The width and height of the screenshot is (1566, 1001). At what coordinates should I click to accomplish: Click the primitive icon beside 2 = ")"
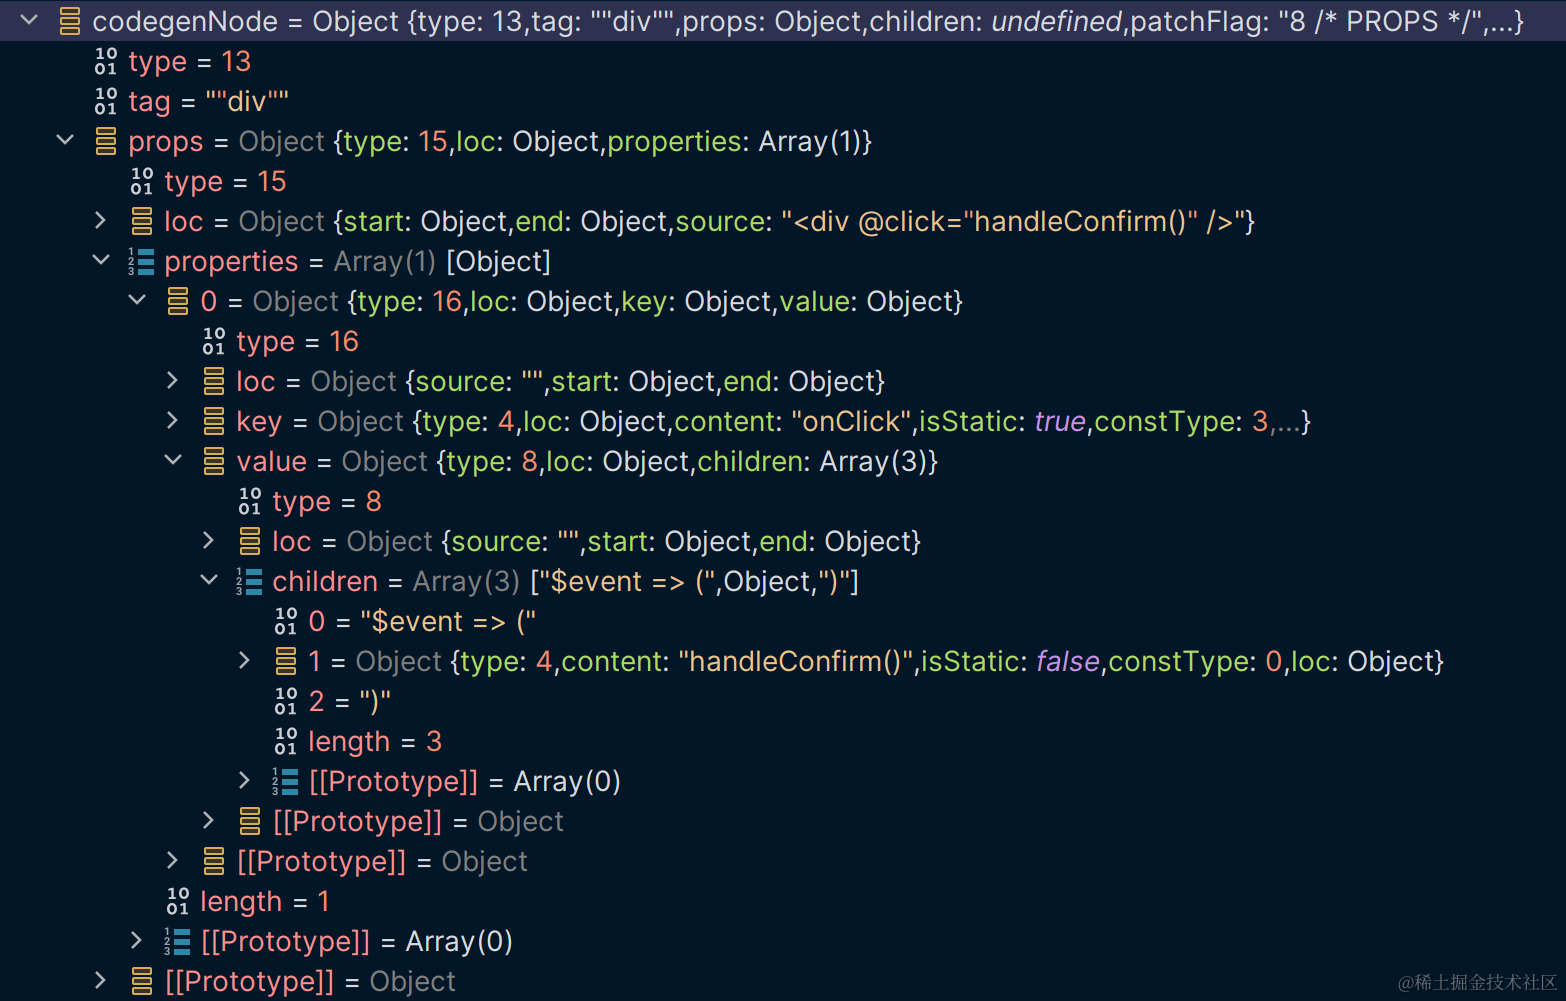[x=286, y=701]
